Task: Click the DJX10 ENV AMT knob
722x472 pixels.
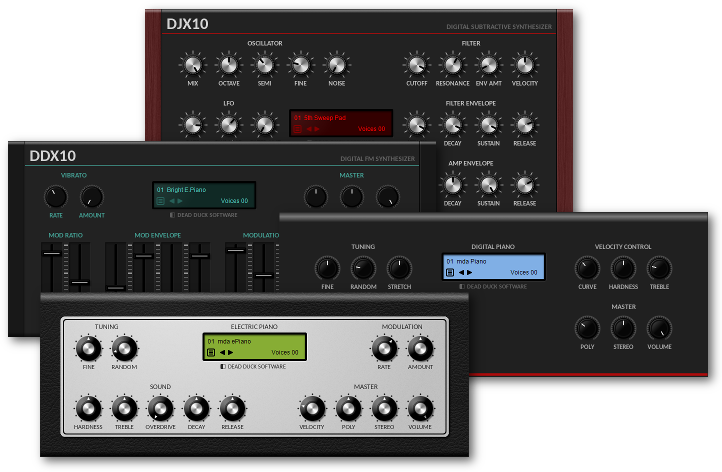Action: point(489,65)
